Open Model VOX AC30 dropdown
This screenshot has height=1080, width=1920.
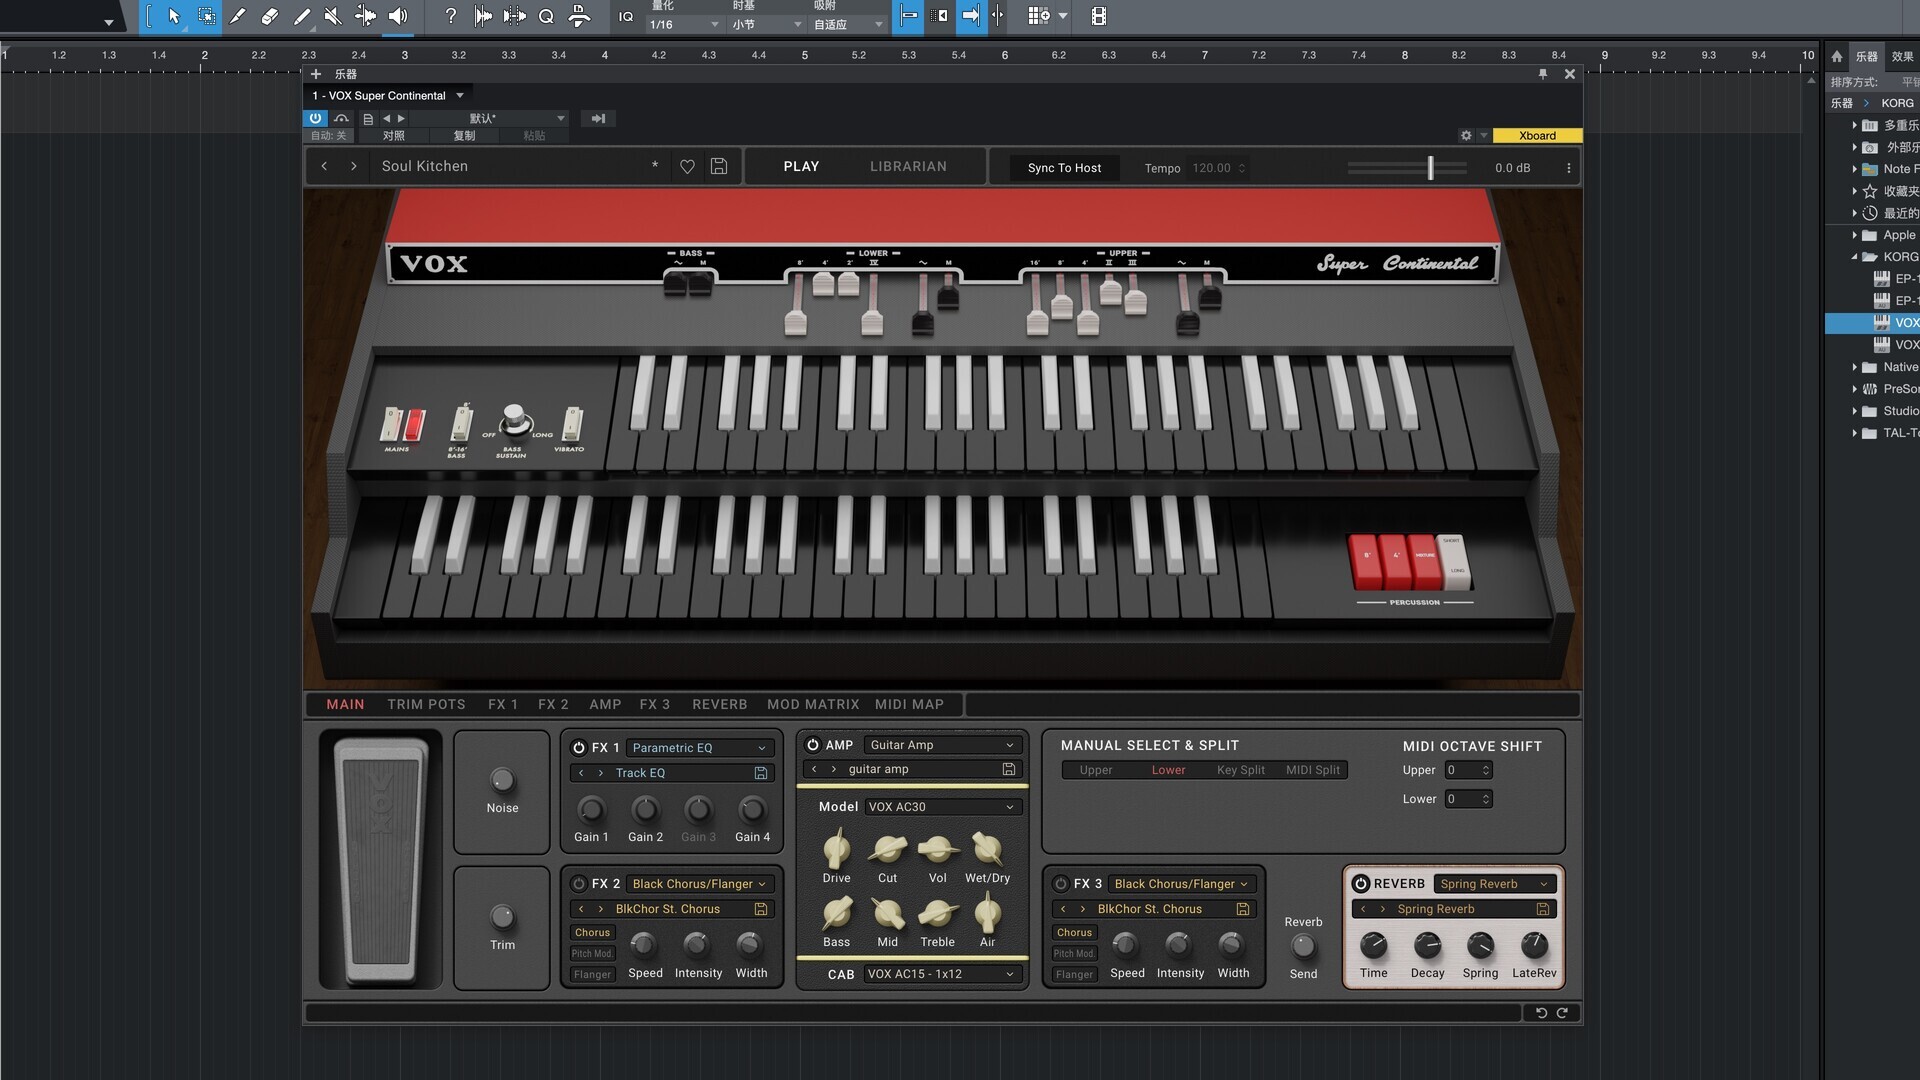click(941, 807)
